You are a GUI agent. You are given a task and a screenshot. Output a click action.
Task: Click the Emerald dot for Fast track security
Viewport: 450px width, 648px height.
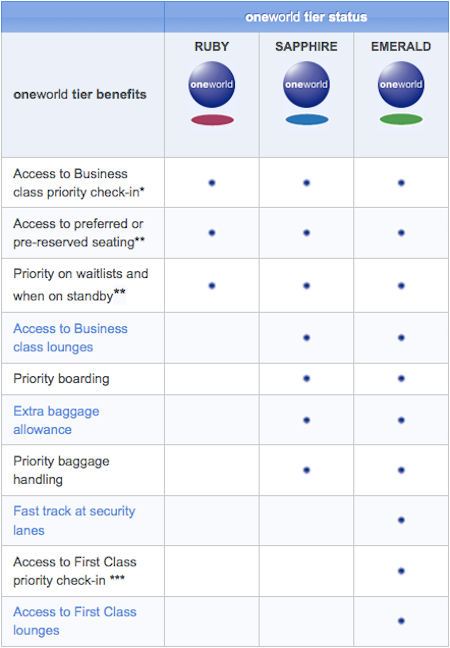(401, 520)
